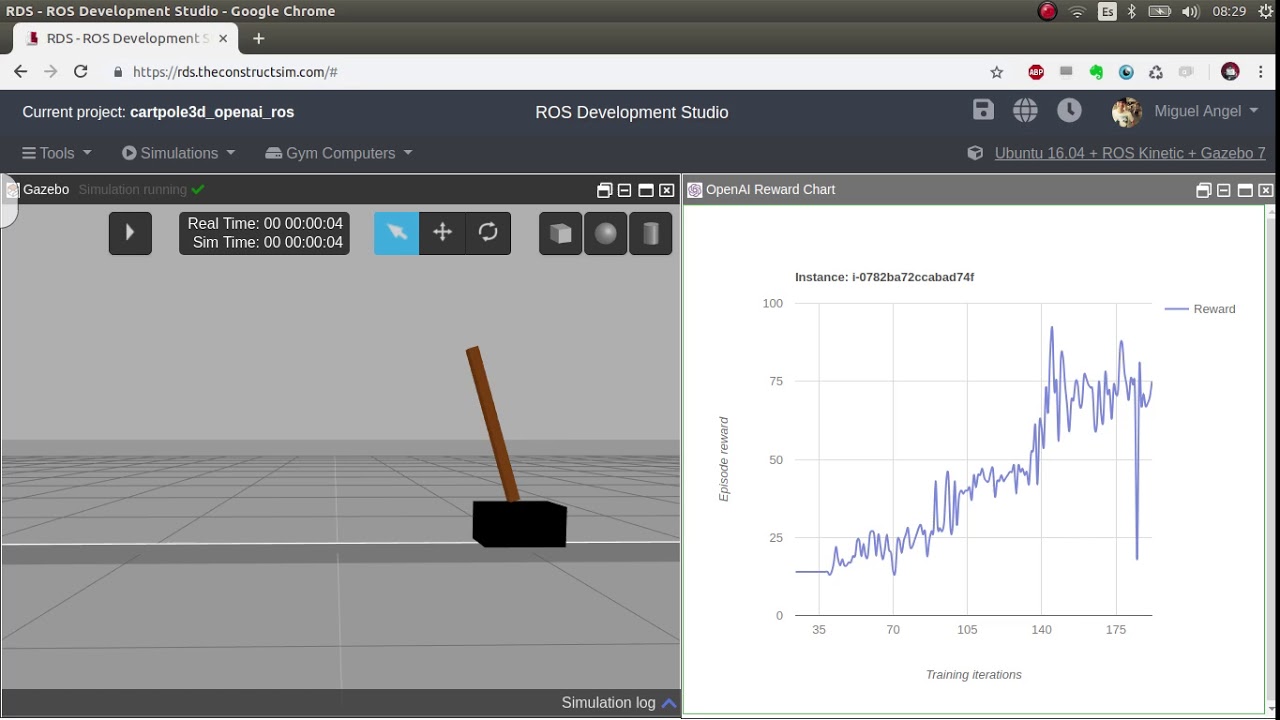Insert a sphere shape in Gazebo

coord(606,233)
